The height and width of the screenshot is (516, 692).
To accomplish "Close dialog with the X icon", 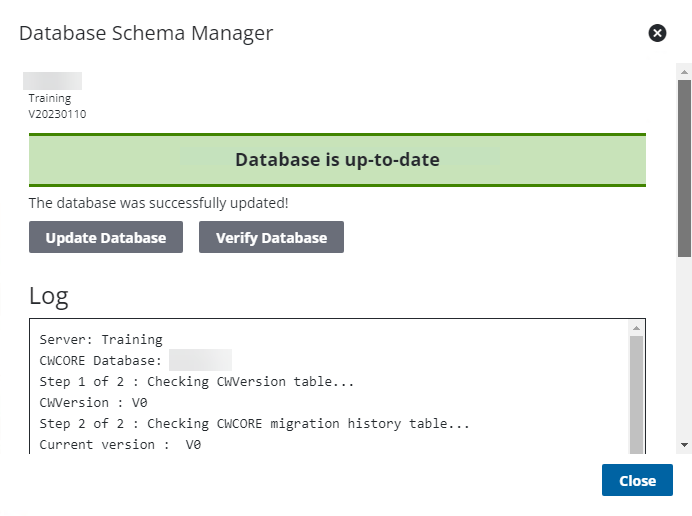I will [657, 33].
